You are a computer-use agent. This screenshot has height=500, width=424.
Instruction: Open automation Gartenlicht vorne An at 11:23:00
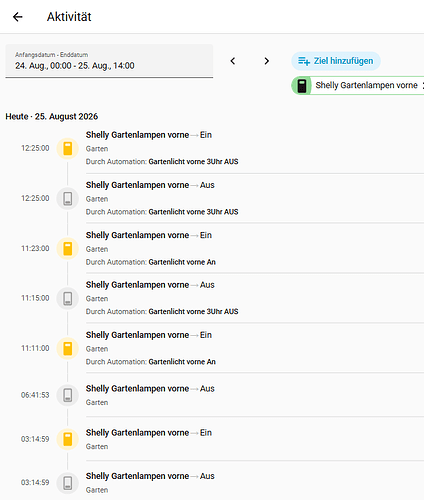[x=182, y=262]
